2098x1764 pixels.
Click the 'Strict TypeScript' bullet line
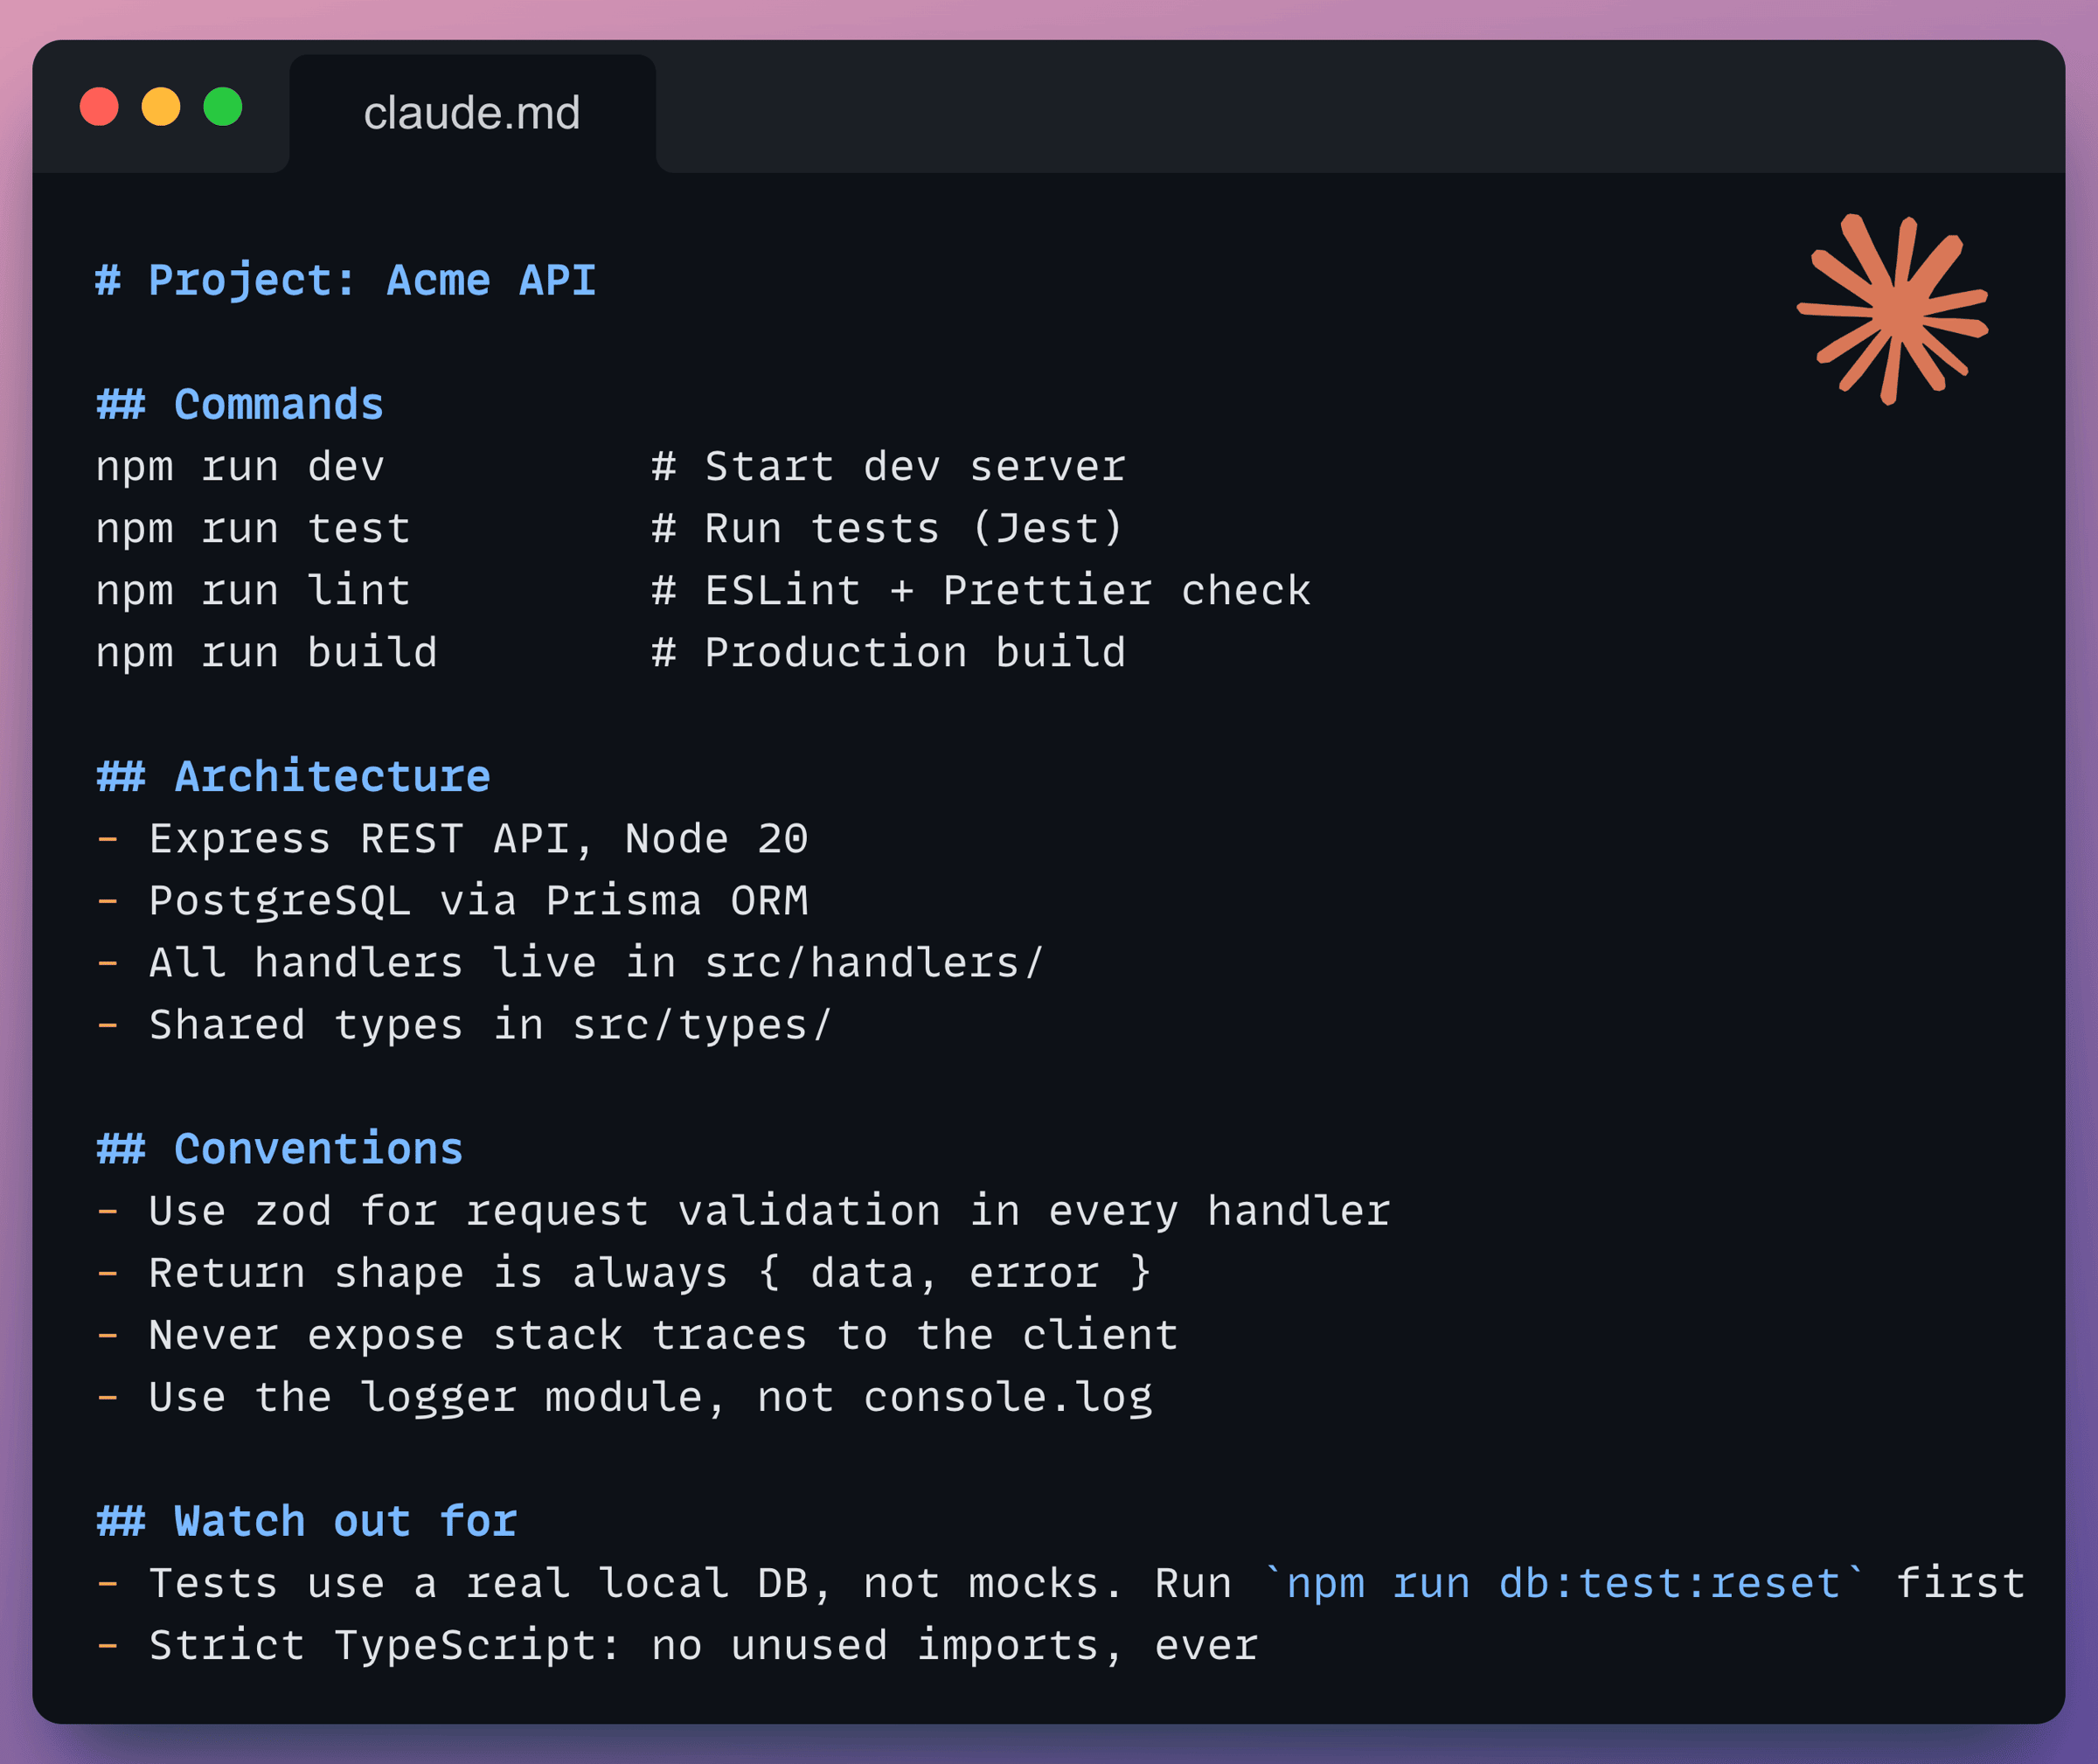(x=703, y=1645)
